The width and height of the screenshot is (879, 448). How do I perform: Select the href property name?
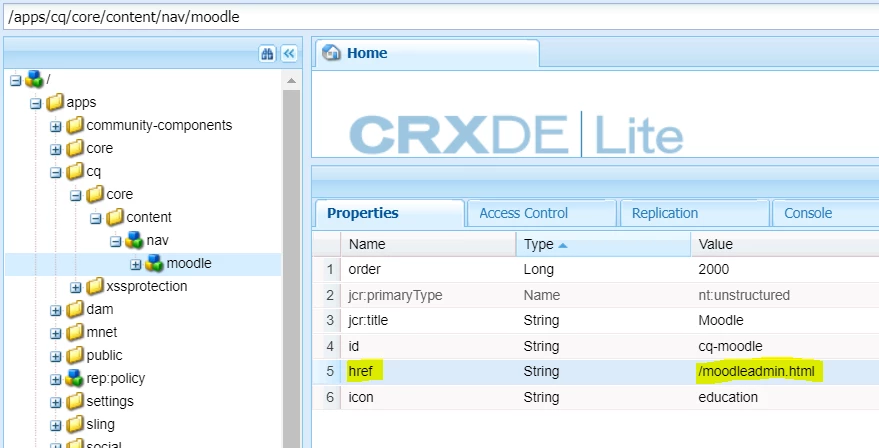pos(360,371)
